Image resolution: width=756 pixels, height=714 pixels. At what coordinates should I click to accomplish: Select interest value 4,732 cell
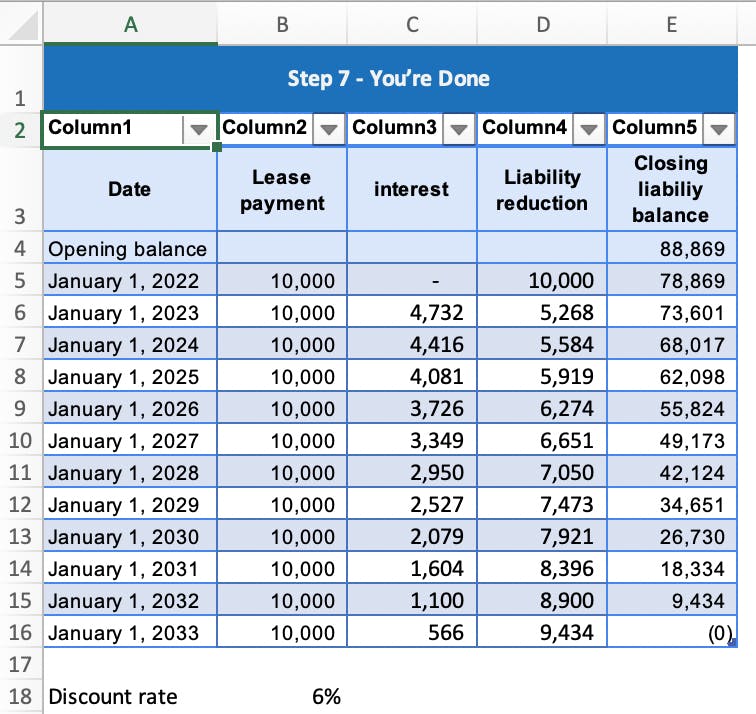click(x=412, y=313)
